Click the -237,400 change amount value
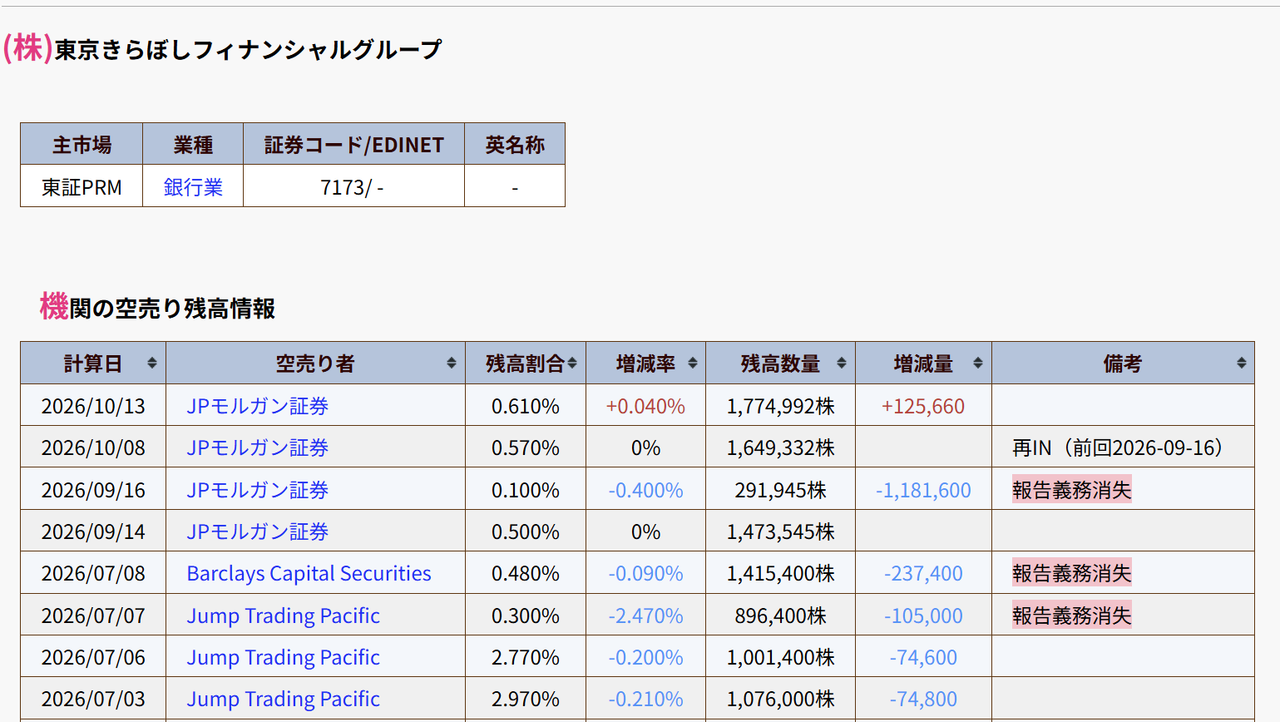This screenshot has width=1280, height=722. (923, 574)
